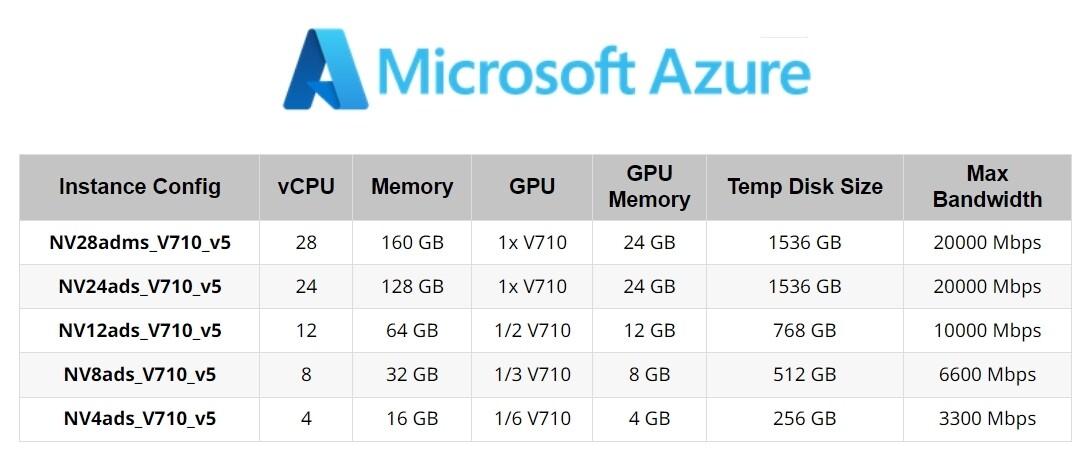Image resolution: width=1090 pixels, height=472 pixels.
Task: Click the Azure triangular logo icon
Action: (x=326, y=69)
